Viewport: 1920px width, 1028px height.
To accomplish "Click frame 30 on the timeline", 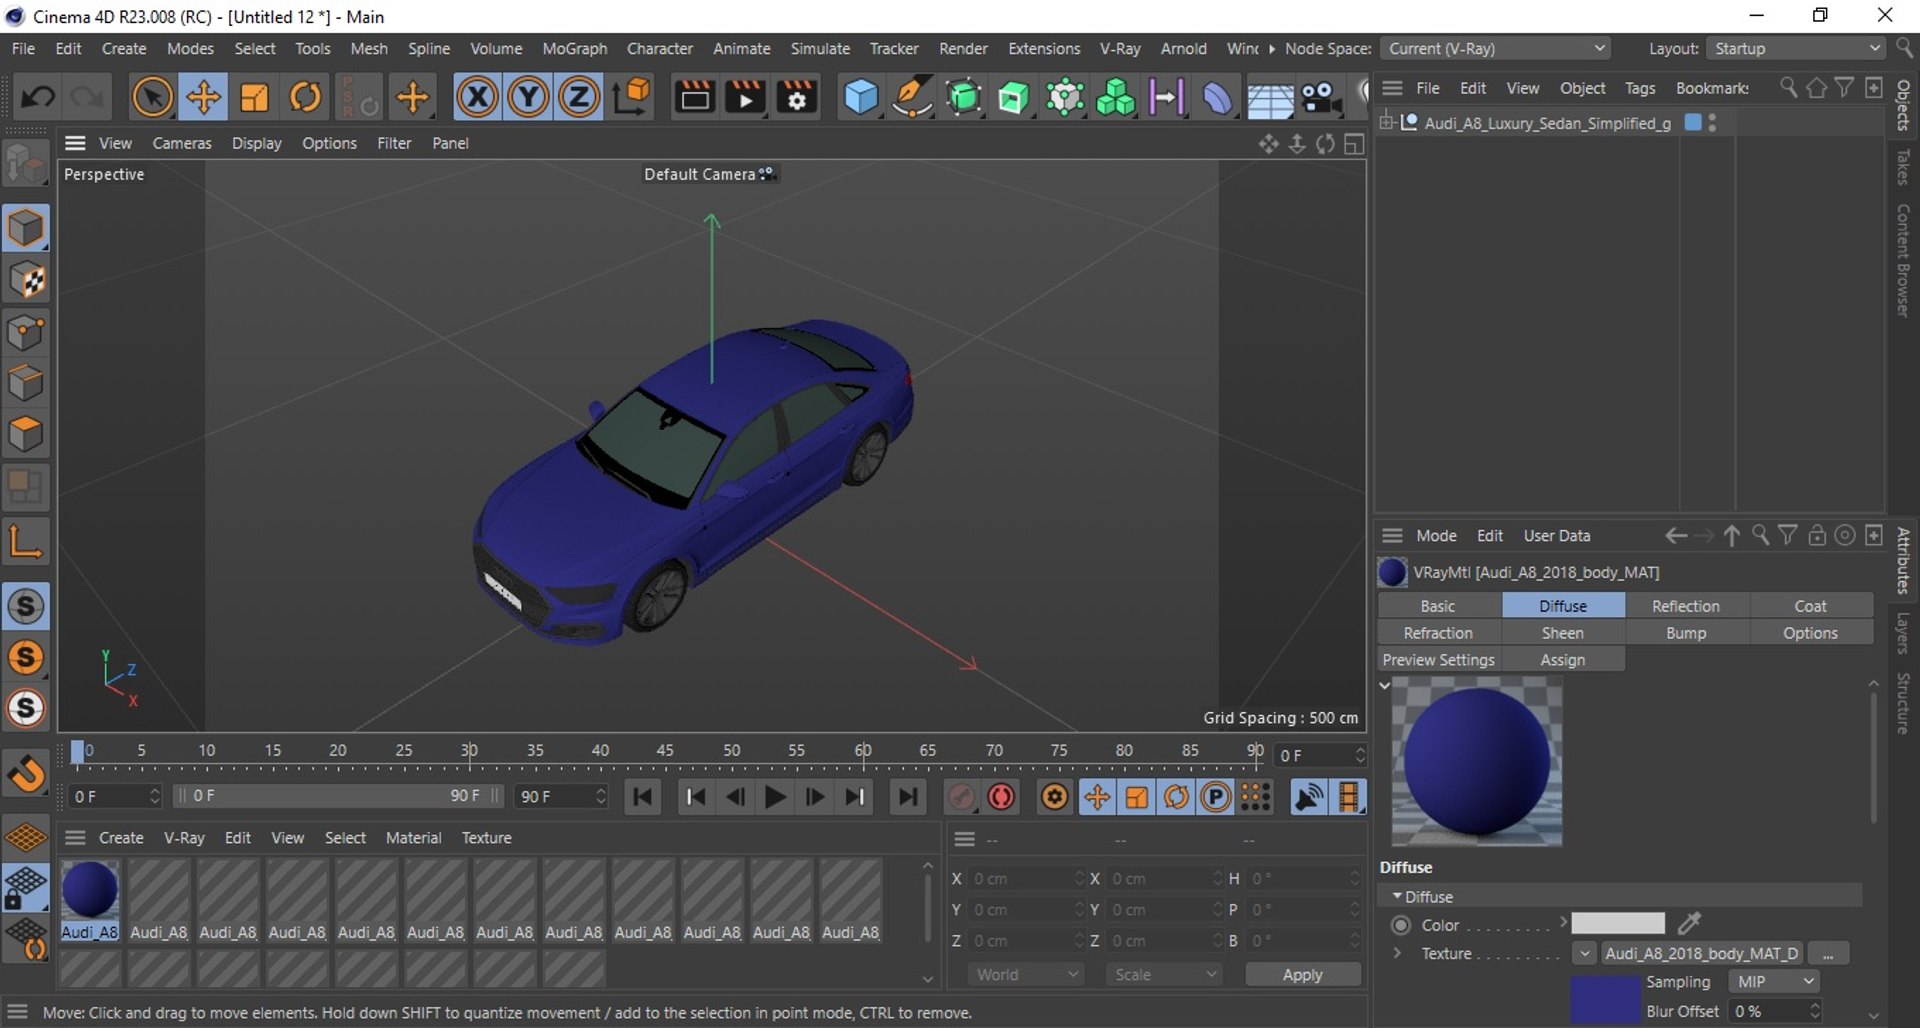I will [469, 751].
